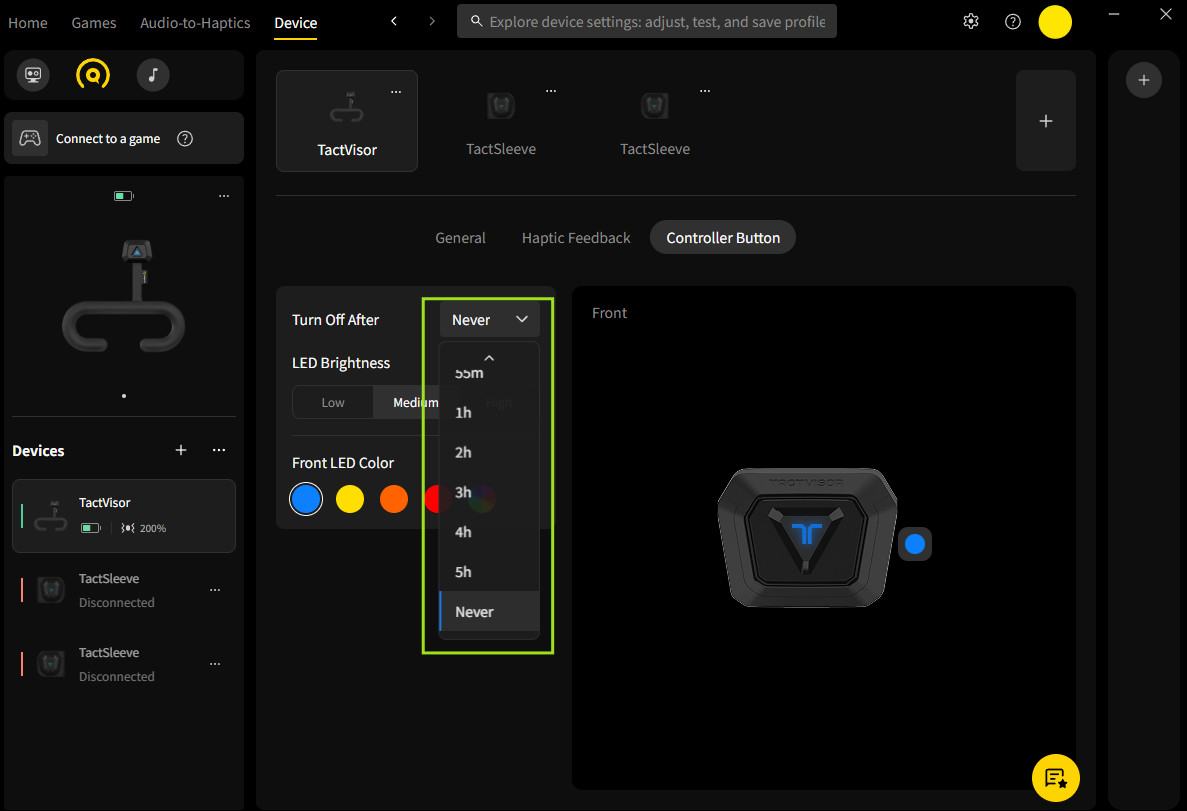Open the Home tab

click(x=28, y=23)
